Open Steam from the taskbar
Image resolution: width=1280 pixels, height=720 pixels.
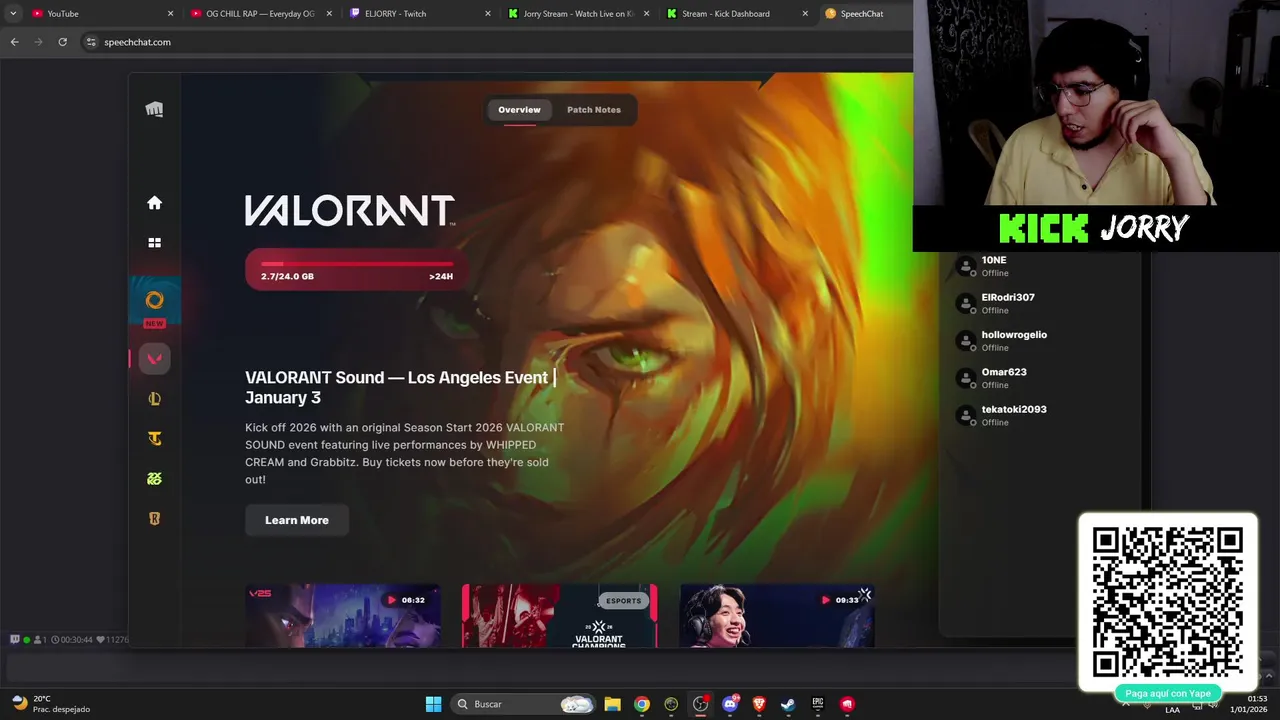pos(788,704)
